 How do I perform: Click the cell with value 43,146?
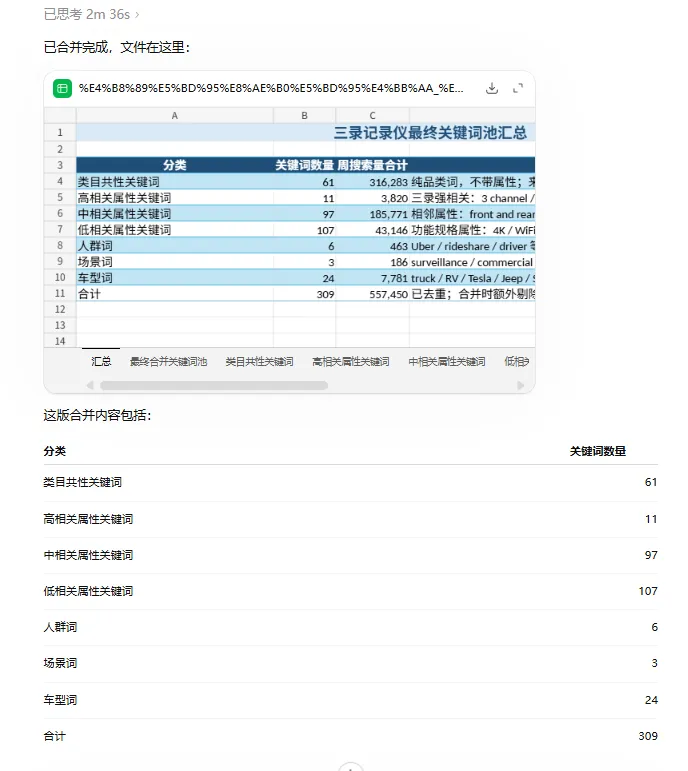pyautogui.click(x=372, y=230)
